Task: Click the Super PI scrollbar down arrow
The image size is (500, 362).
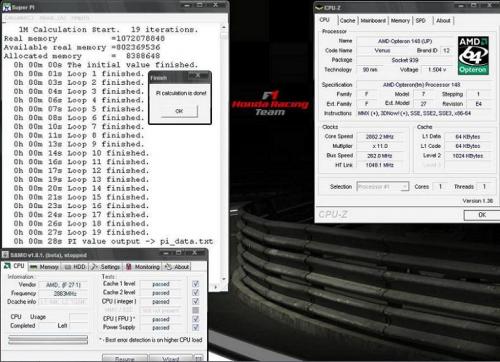Action: click(224, 279)
